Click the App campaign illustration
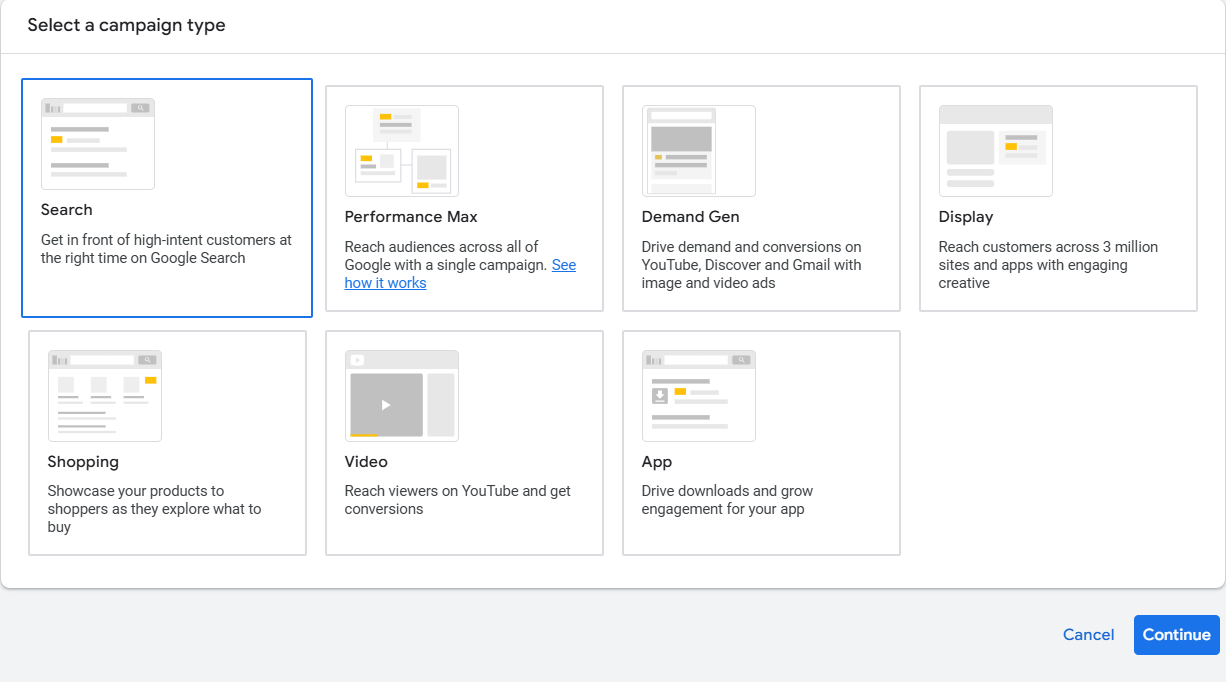The image size is (1226, 682). 699,396
